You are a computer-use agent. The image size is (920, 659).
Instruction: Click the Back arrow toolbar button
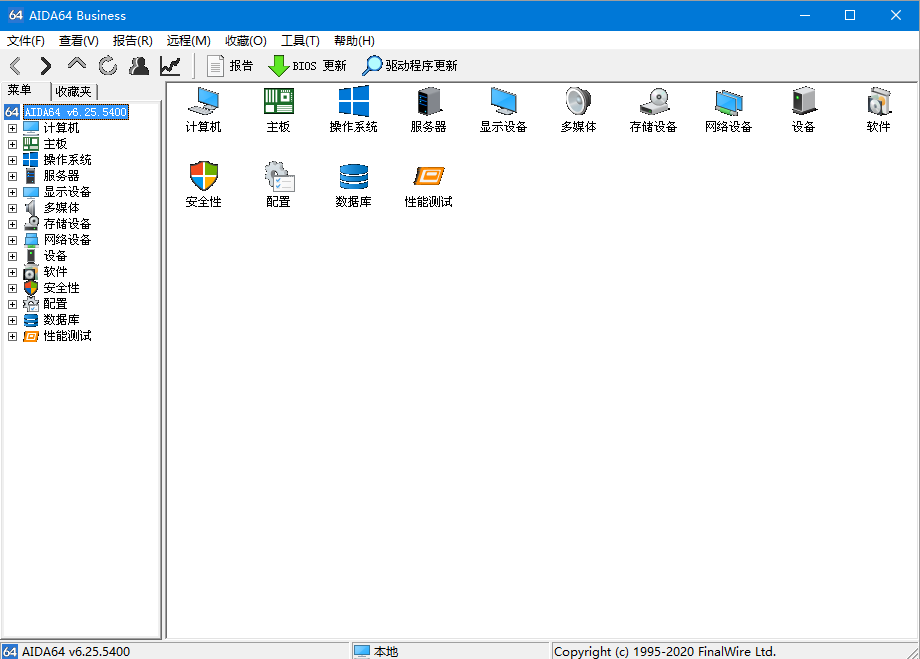(x=16, y=66)
